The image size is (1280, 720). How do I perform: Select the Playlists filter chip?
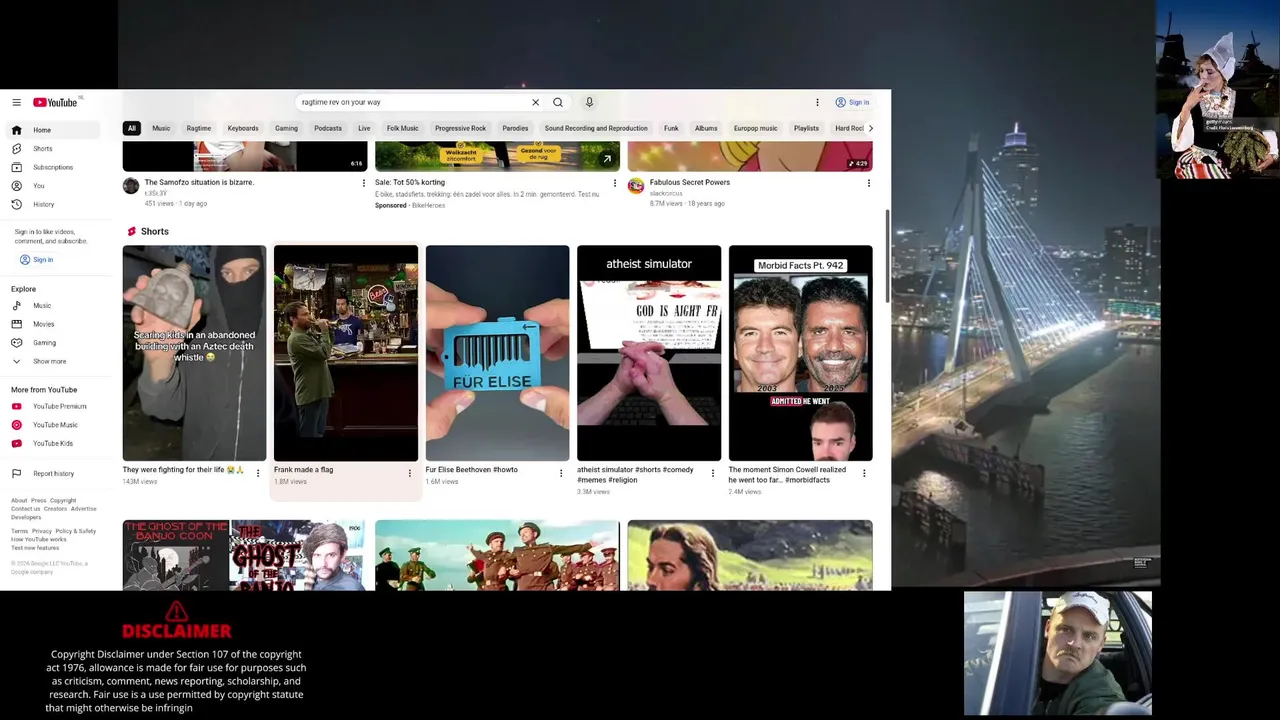coord(806,128)
